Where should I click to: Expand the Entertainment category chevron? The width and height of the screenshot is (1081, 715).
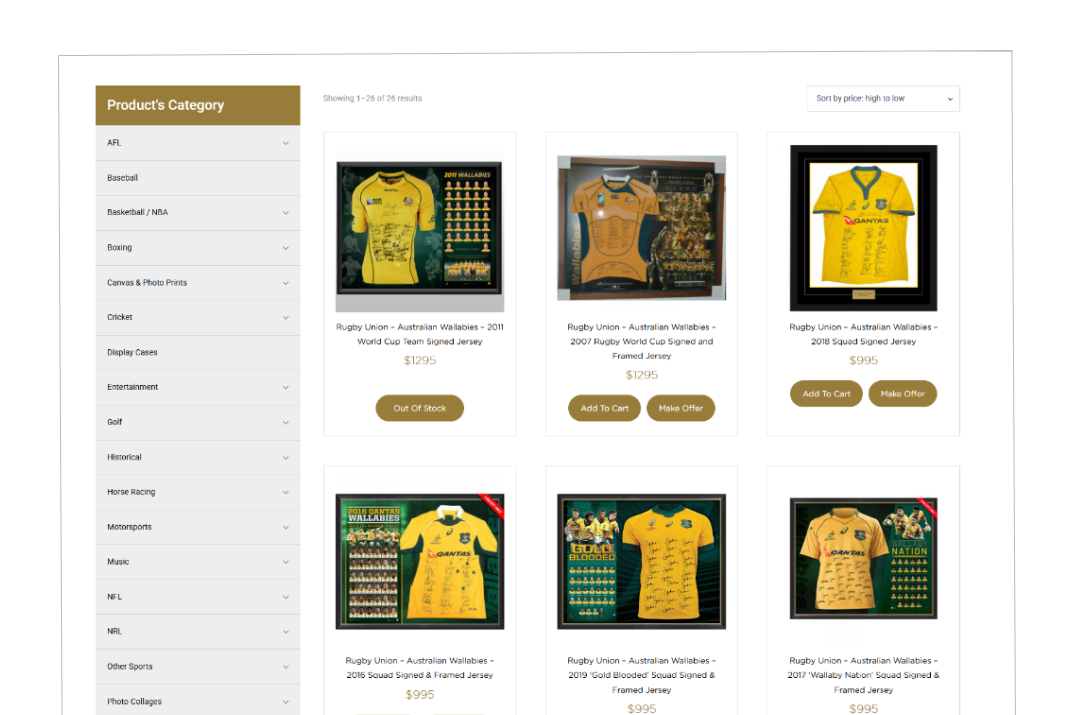(x=285, y=387)
